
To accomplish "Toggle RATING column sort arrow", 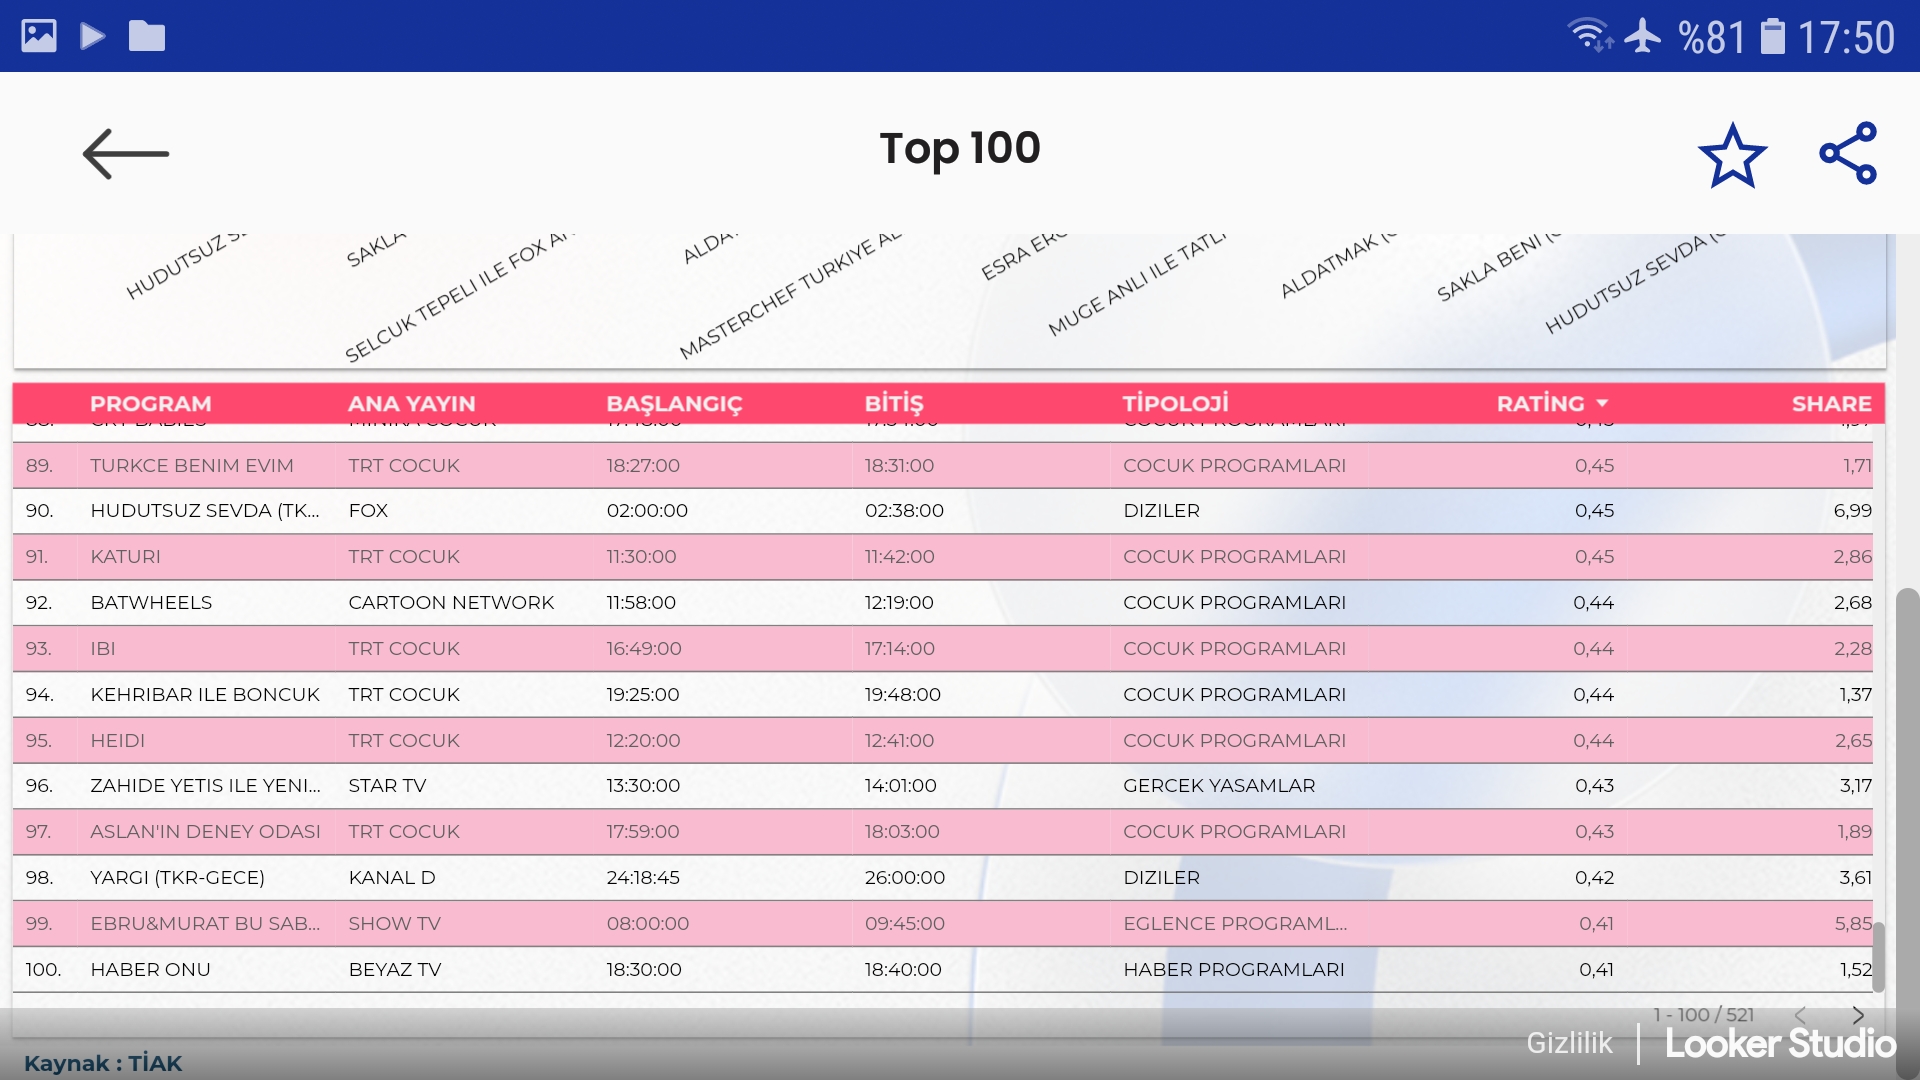I will click(x=1603, y=403).
